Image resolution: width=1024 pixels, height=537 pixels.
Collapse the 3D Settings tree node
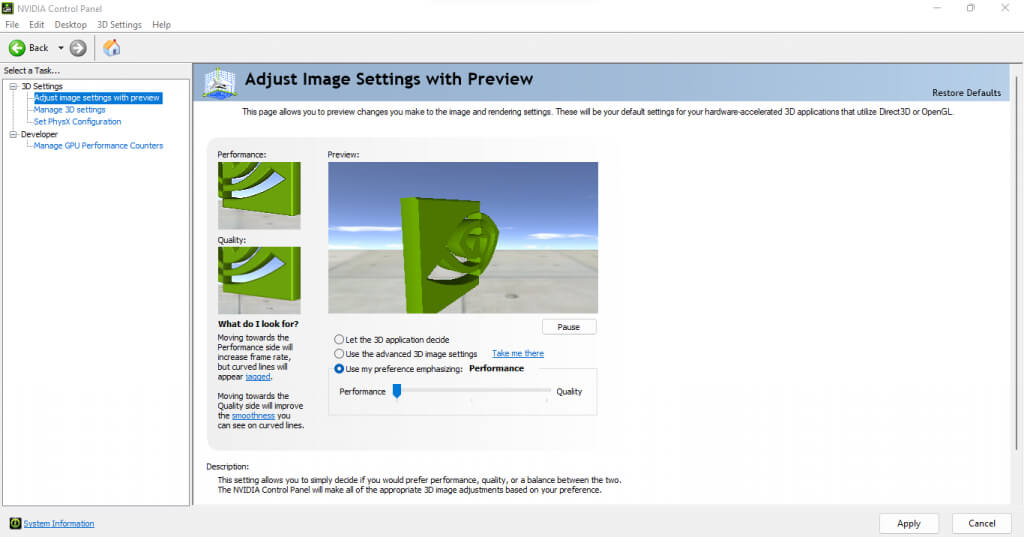pos(13,86)
